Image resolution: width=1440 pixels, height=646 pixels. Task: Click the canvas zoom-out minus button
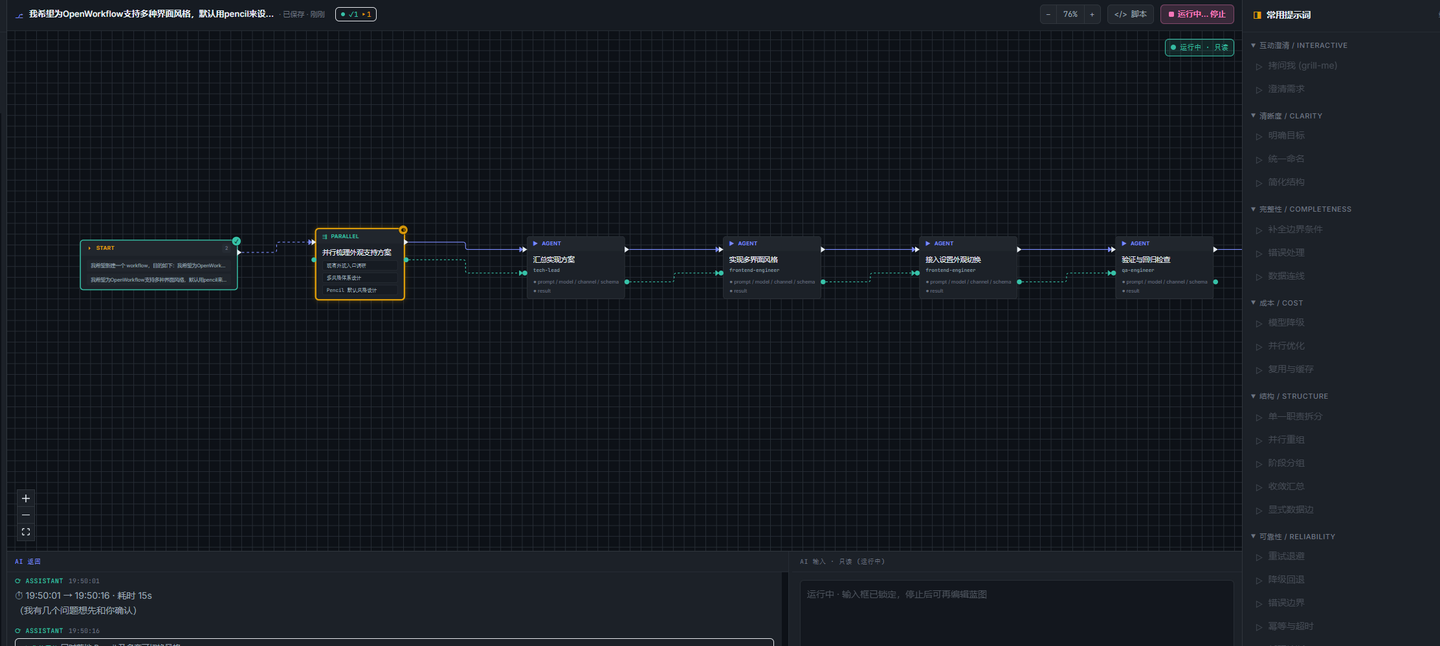tap(26, 515)
